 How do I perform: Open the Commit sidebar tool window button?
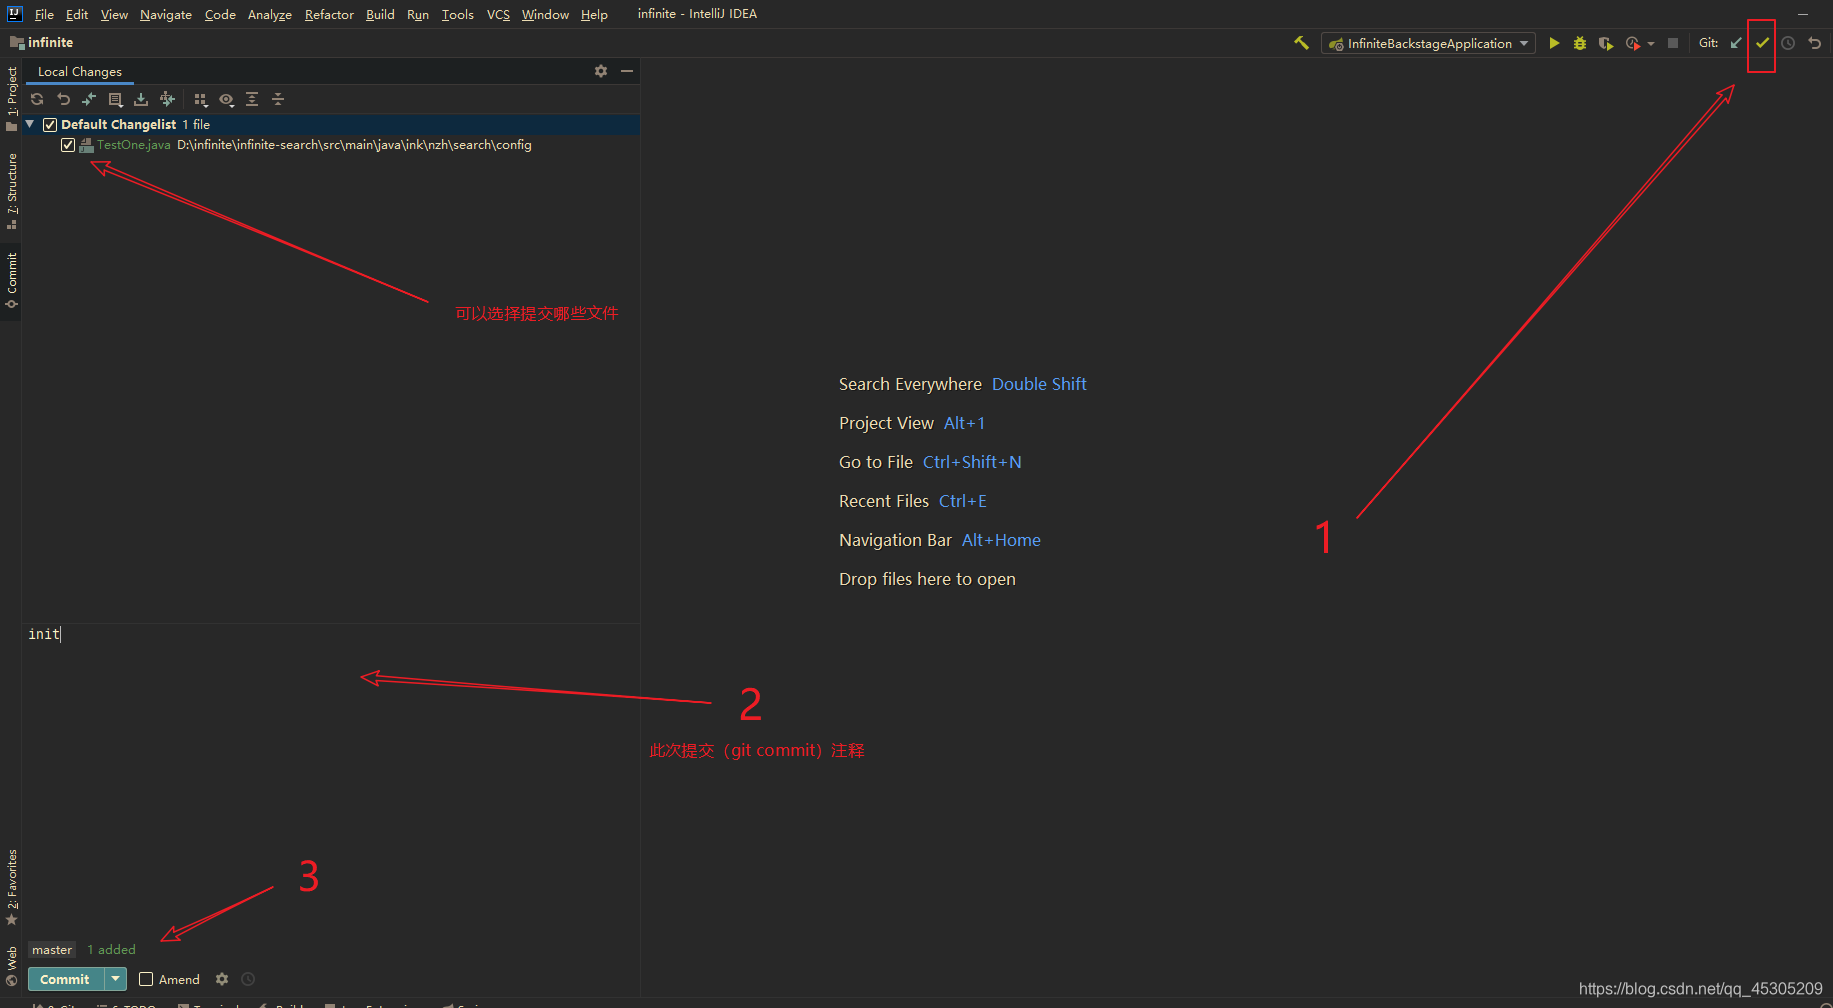click(x=11, y=280)
